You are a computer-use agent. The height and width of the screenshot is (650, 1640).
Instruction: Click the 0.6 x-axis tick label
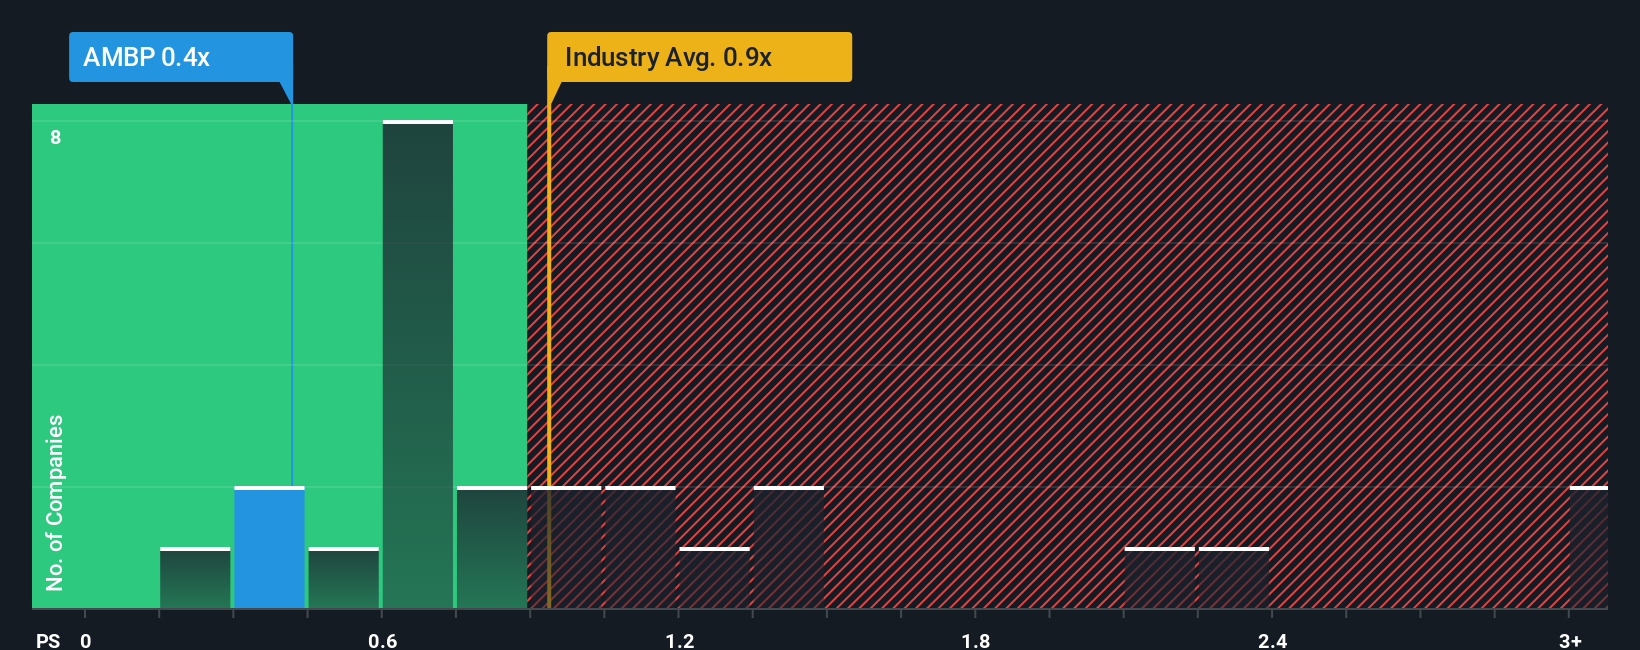point(383,640)
